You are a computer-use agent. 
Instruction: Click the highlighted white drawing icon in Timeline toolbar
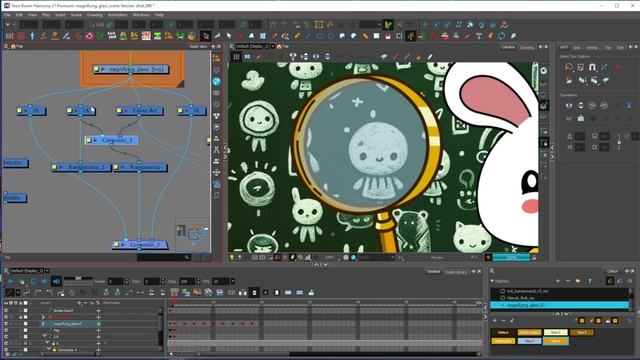254,293
